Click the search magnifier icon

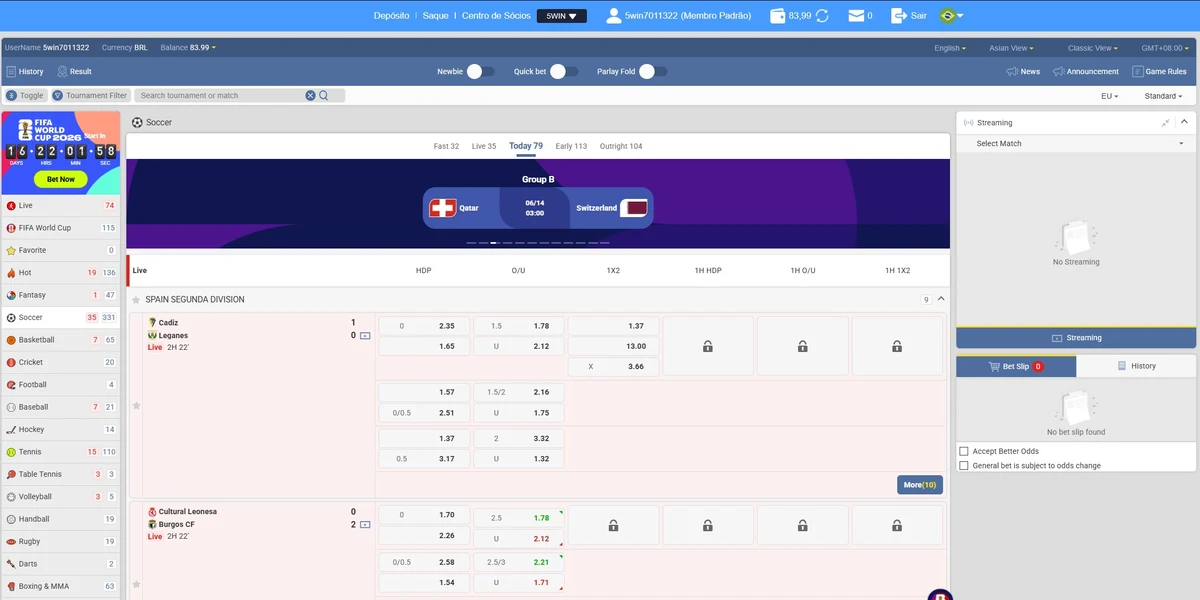click(325, 95)
